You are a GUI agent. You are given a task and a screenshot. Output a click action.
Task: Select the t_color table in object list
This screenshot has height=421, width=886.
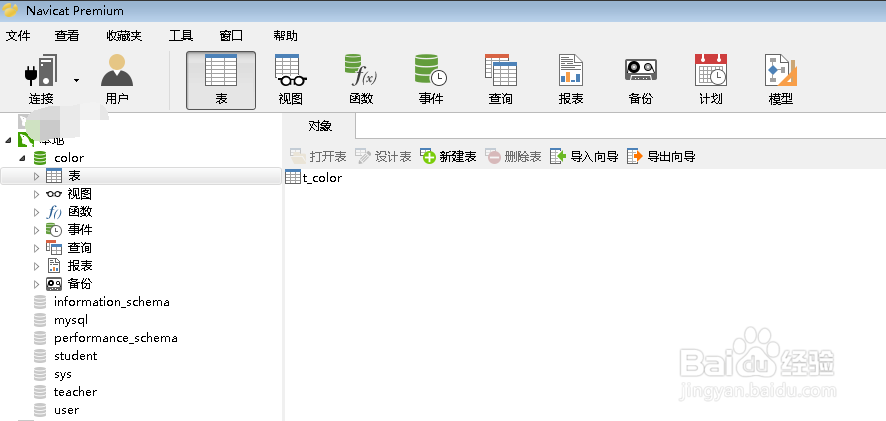(x=314, y=178)
